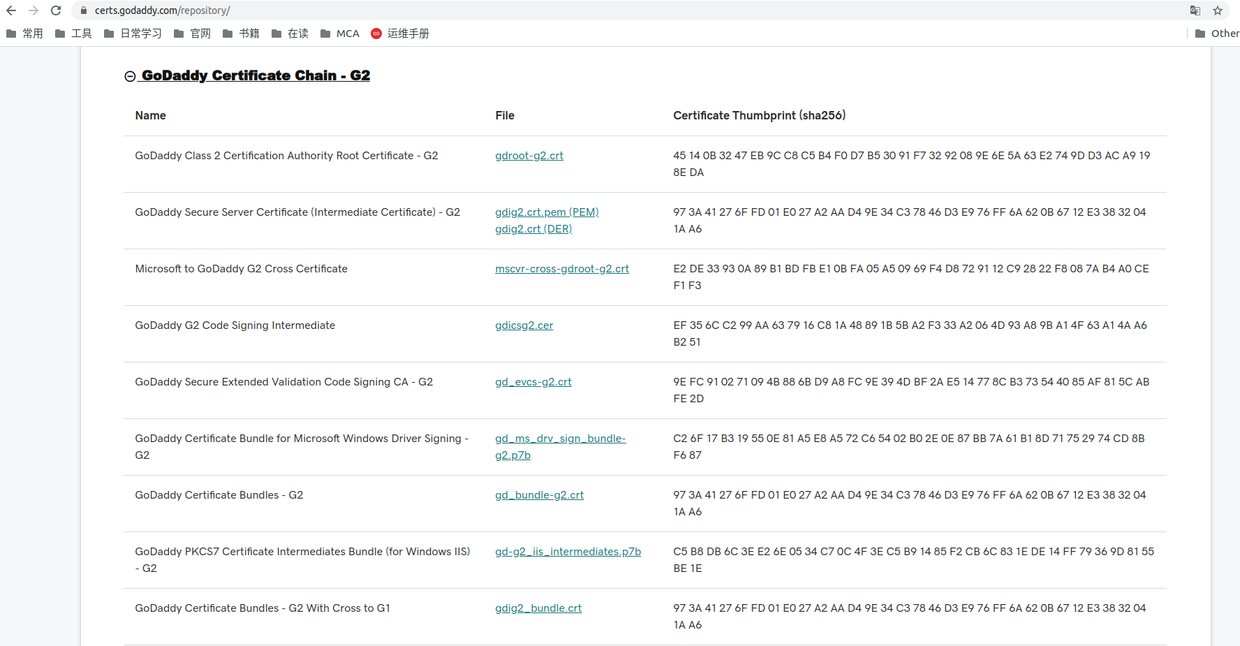The height and width of the screenshot is (646, 1240).
Task: Download gd_ms_drv_sign_bundle-g2.p7b file
Action: [560, 447]
